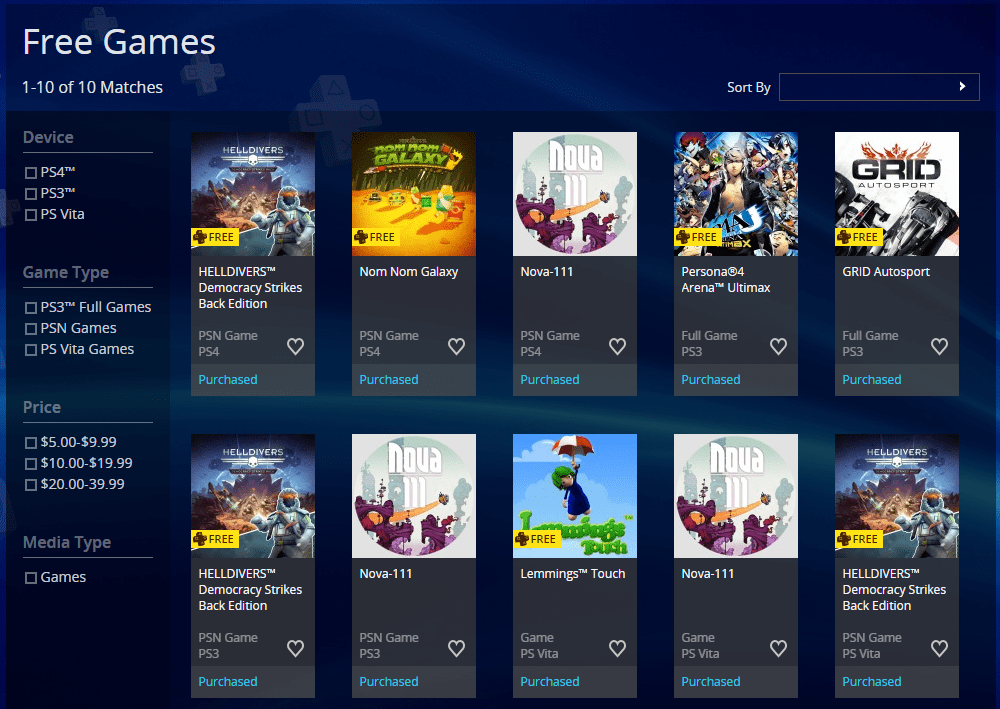Screen dimensions: 1000x709
Task: Open HELLDIVERS PS3 cover thumbnail
Action: point(253,496)
